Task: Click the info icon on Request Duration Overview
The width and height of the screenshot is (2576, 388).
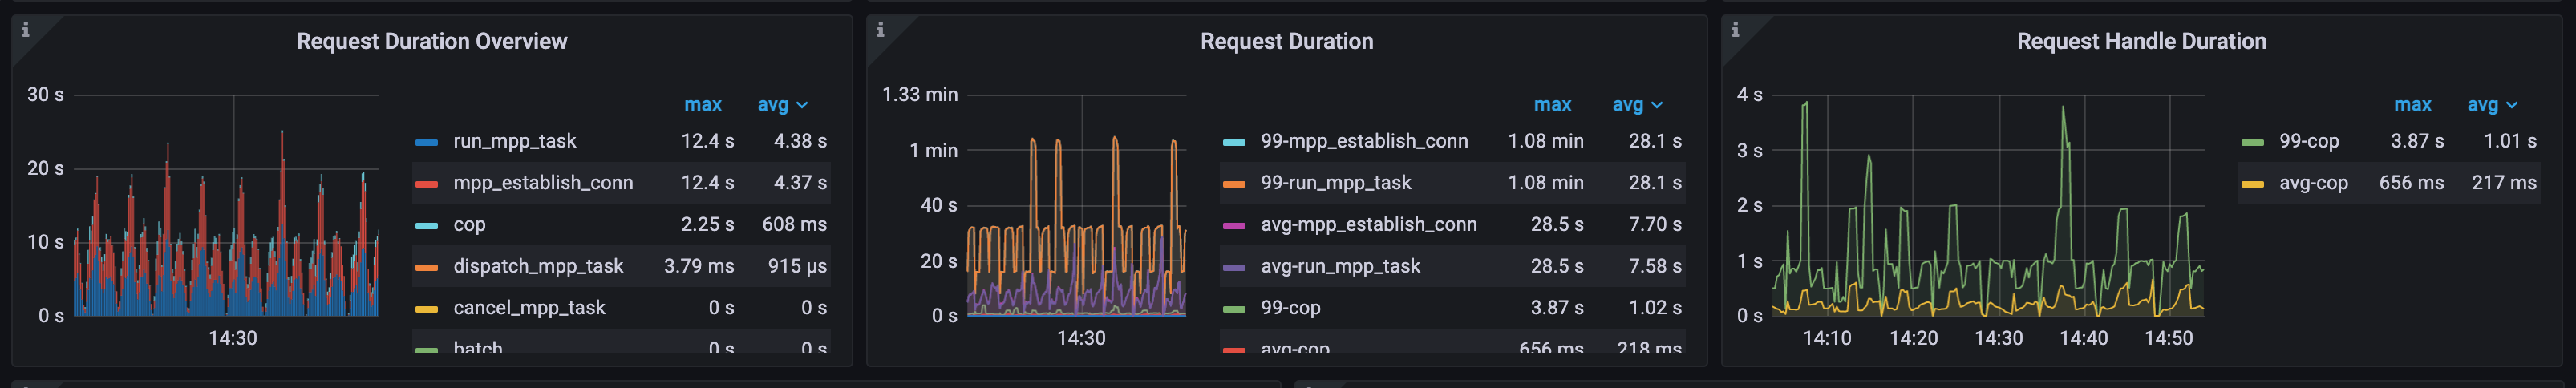Action: (26, 30)
